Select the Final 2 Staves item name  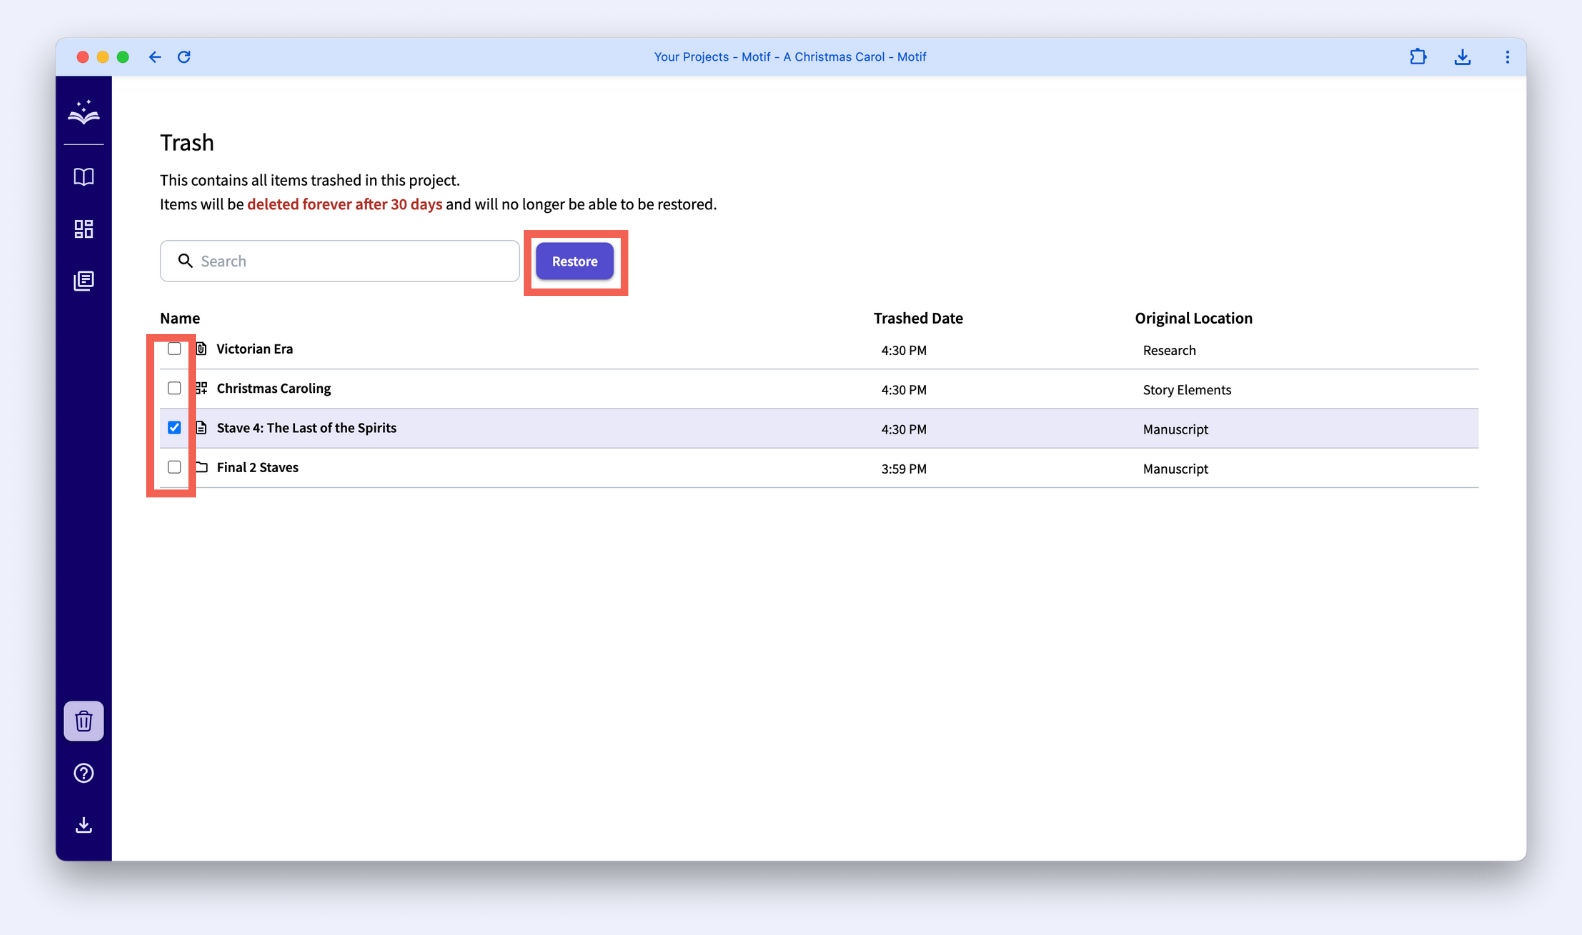coord(258,467)
